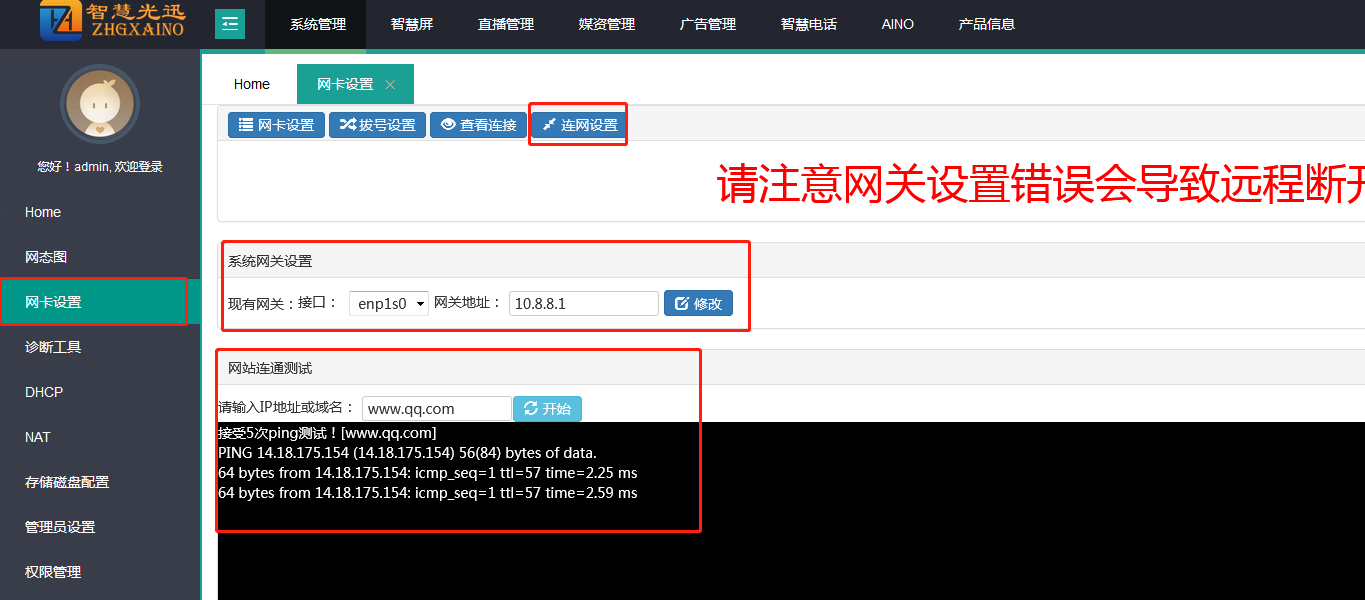Open 直播管理 in top menu
Image resolution: width=1365 pixels, height=600 pixels.
click(x=505, y=24)
